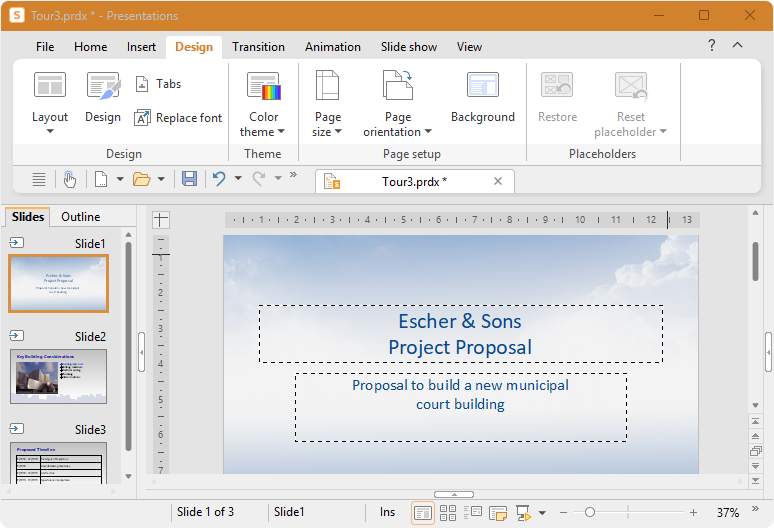Click the zoom slider handle

tap(589, 513)
